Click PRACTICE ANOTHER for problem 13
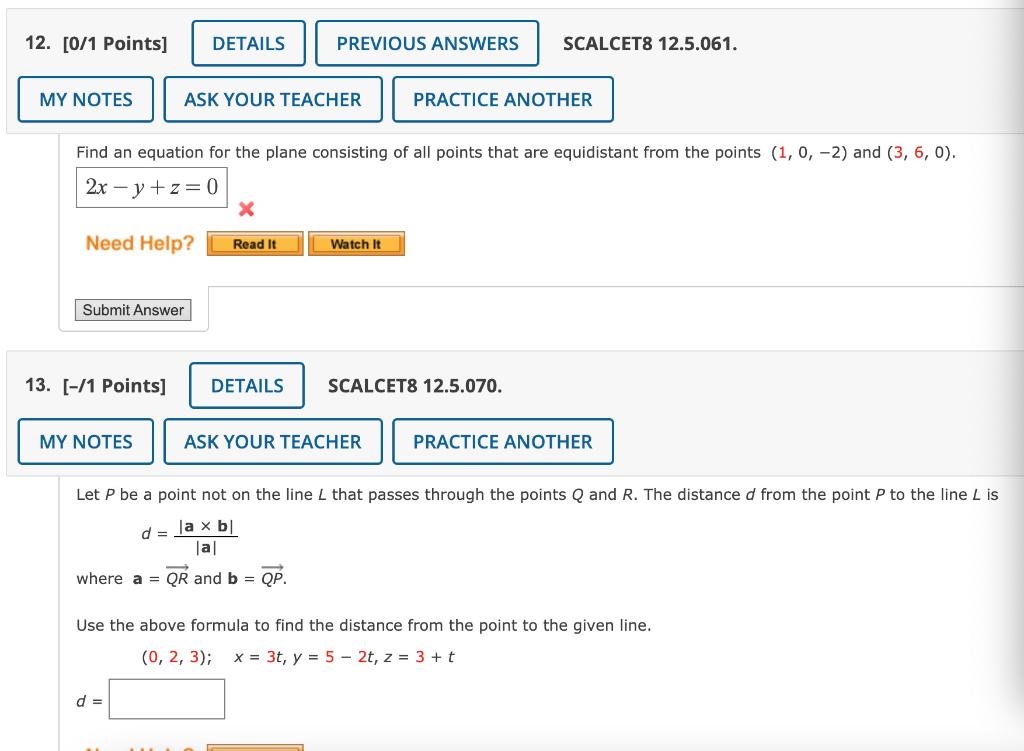Viewport: 1024px width, 751px height. [x=503, y=441]
